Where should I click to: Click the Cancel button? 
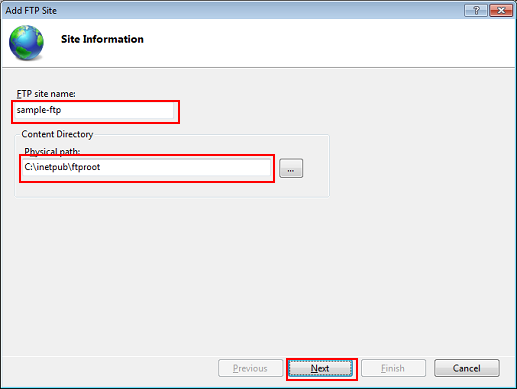[x=467, y=368]
